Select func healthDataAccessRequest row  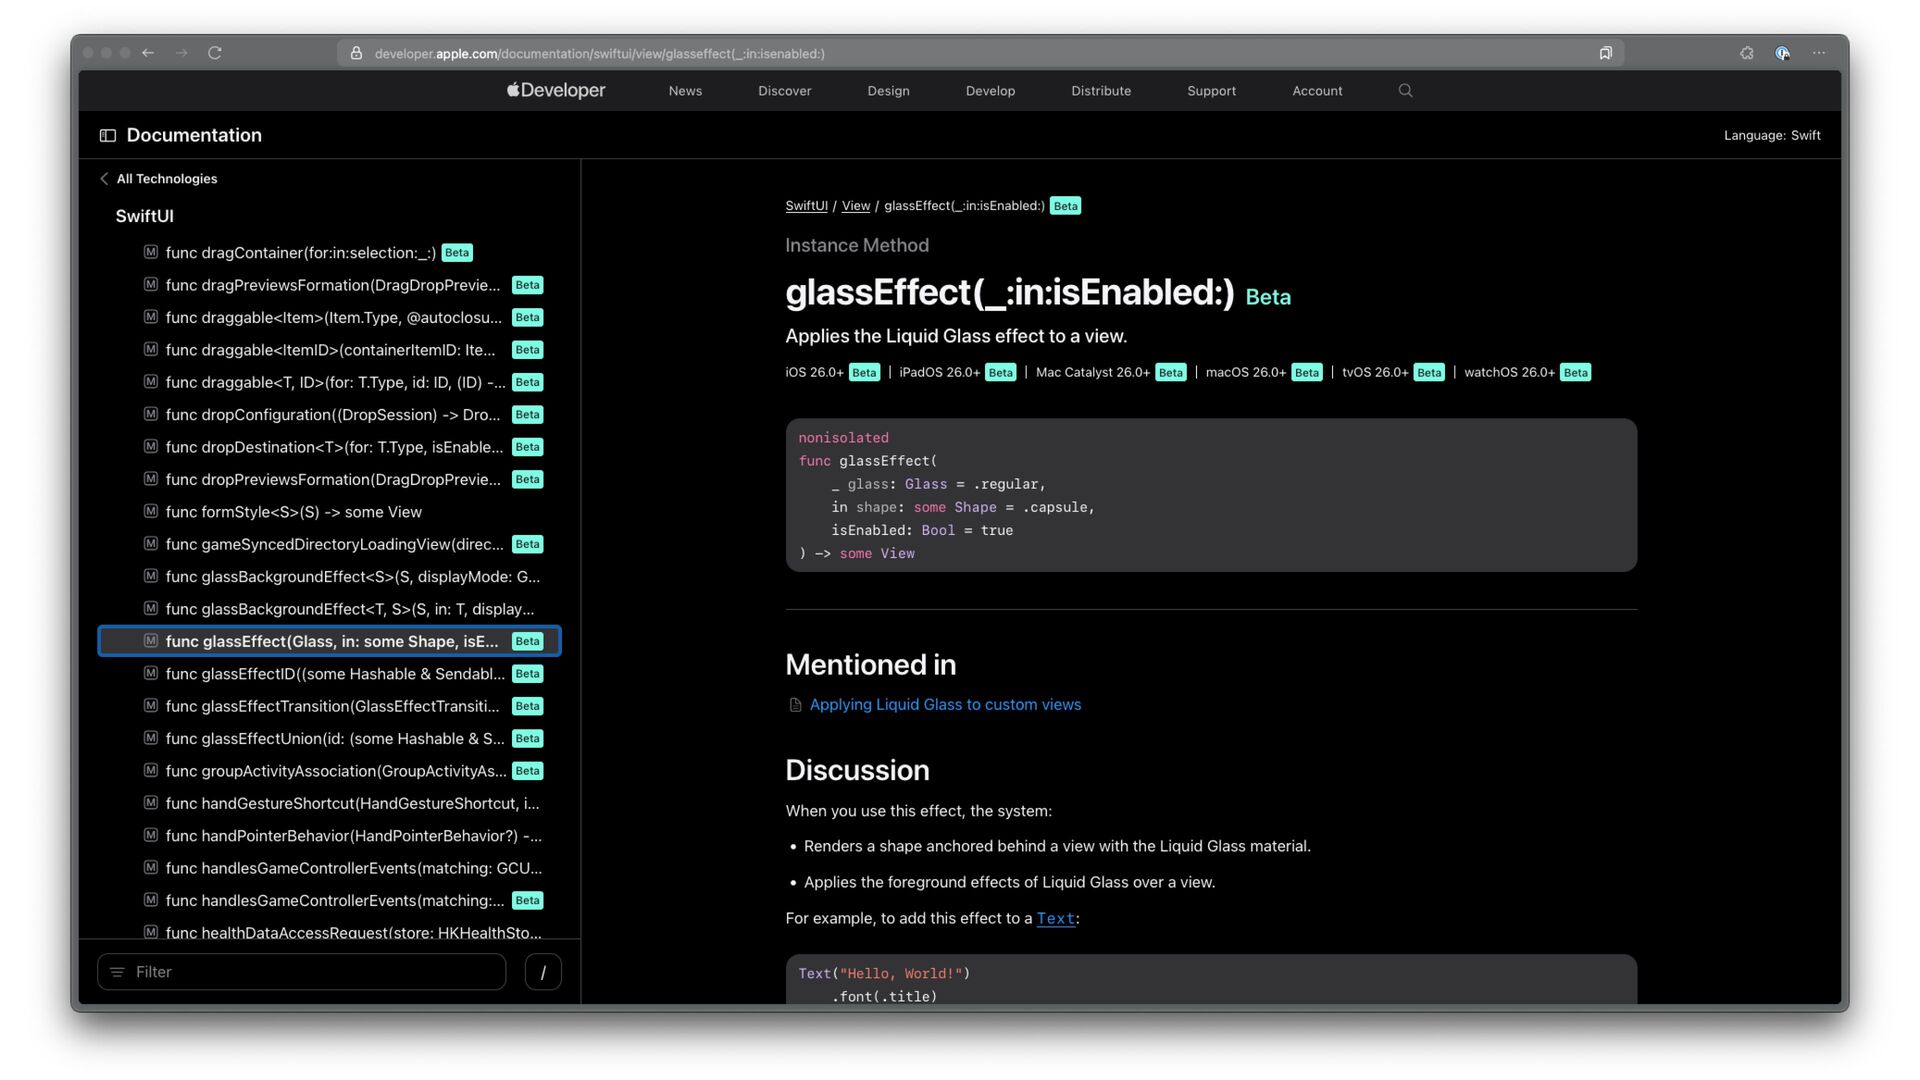(329, 931)
